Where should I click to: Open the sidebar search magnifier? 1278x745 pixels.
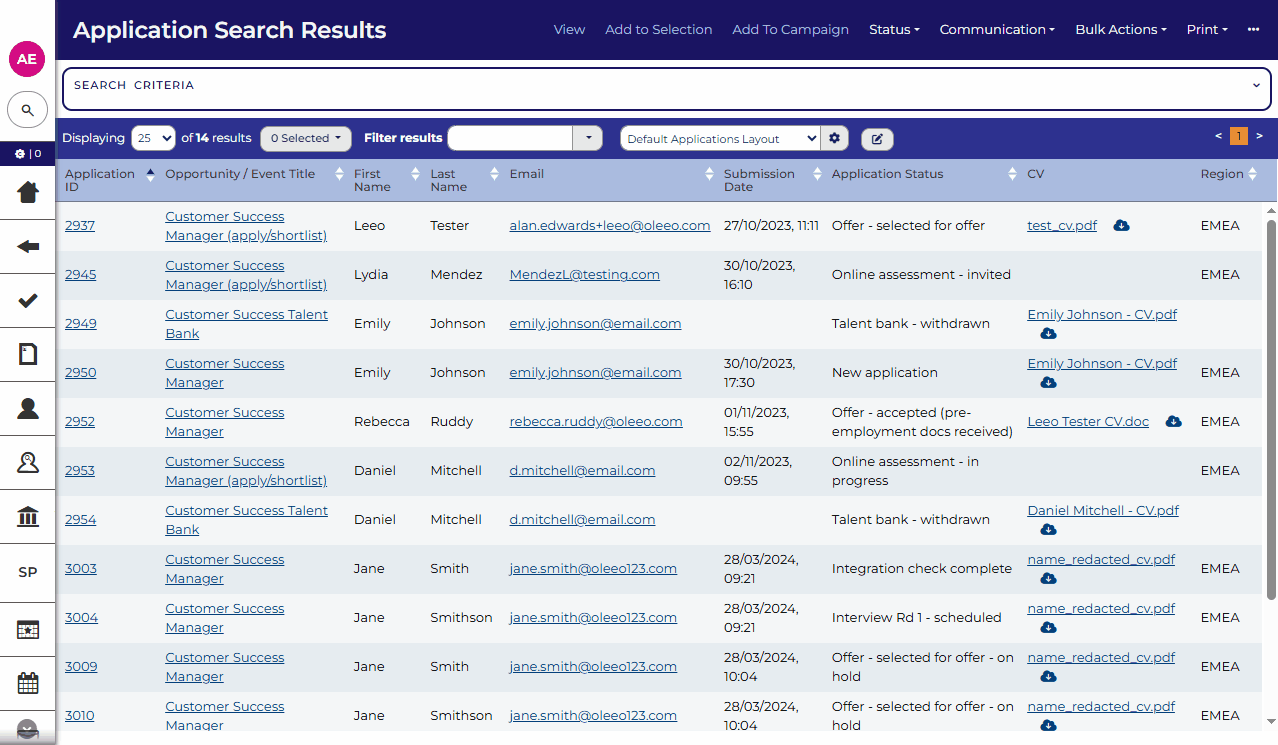pyautogui.click(x=27, y=110)
